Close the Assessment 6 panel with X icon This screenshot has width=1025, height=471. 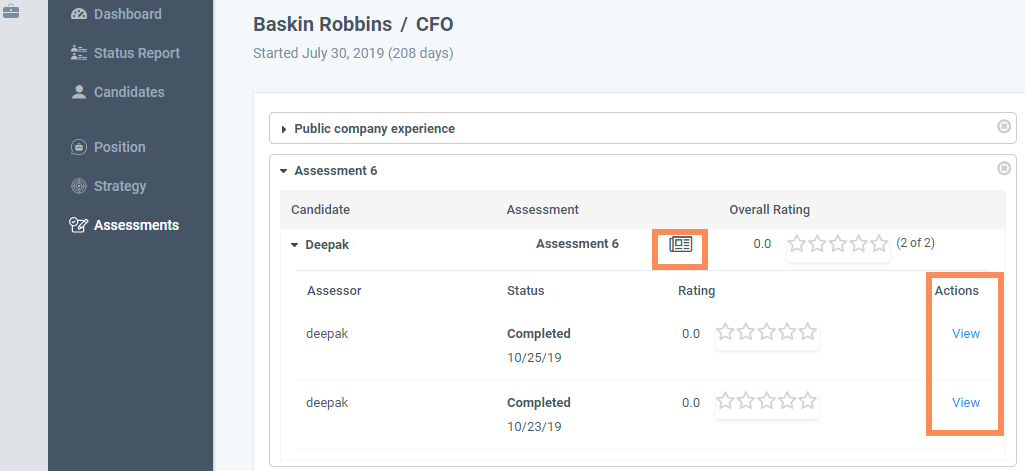coord(1004,169)
